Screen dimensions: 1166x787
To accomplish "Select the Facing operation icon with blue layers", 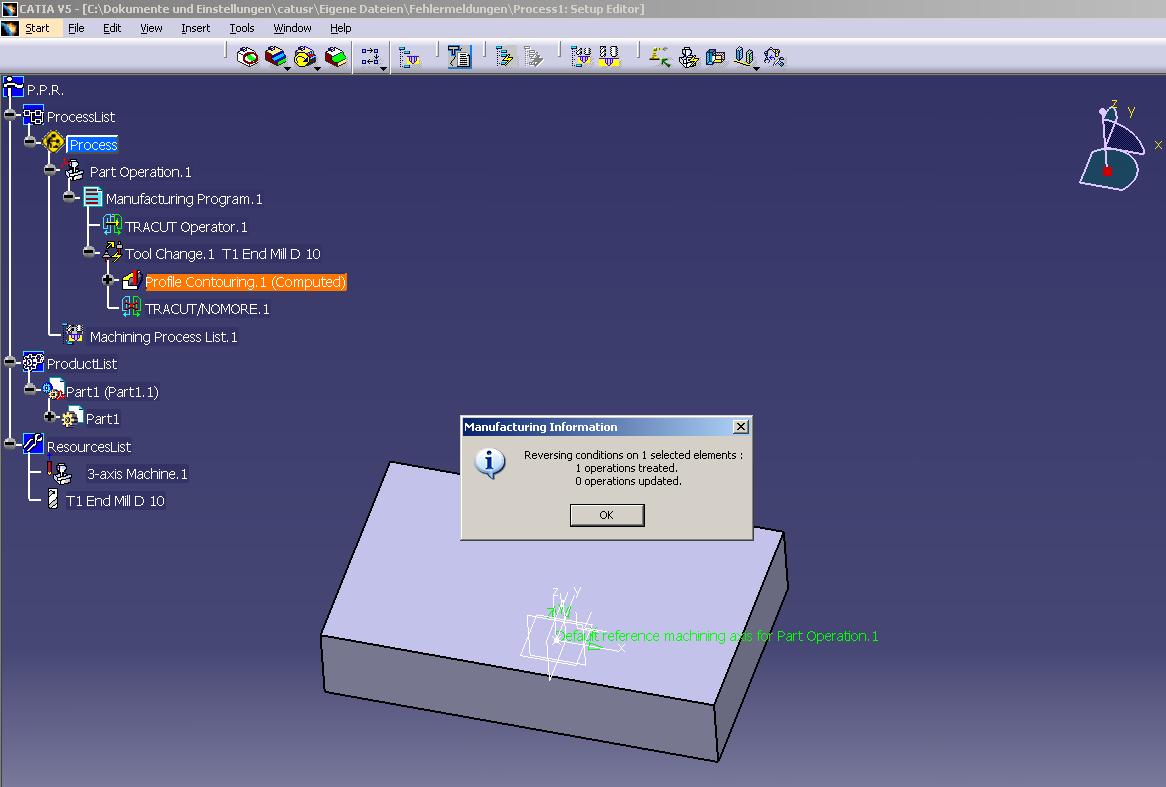I will point(276,57).
